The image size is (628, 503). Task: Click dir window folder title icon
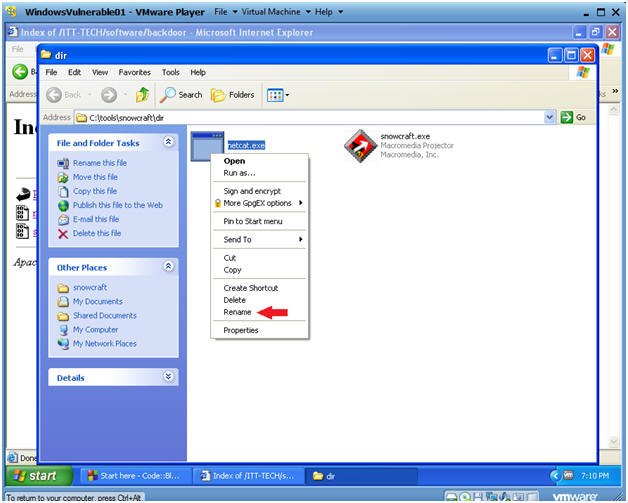pos(46,54)
